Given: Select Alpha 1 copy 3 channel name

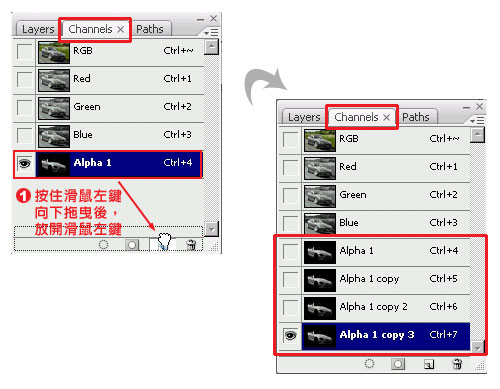Looking at the screenshot, I should (377, 335).
